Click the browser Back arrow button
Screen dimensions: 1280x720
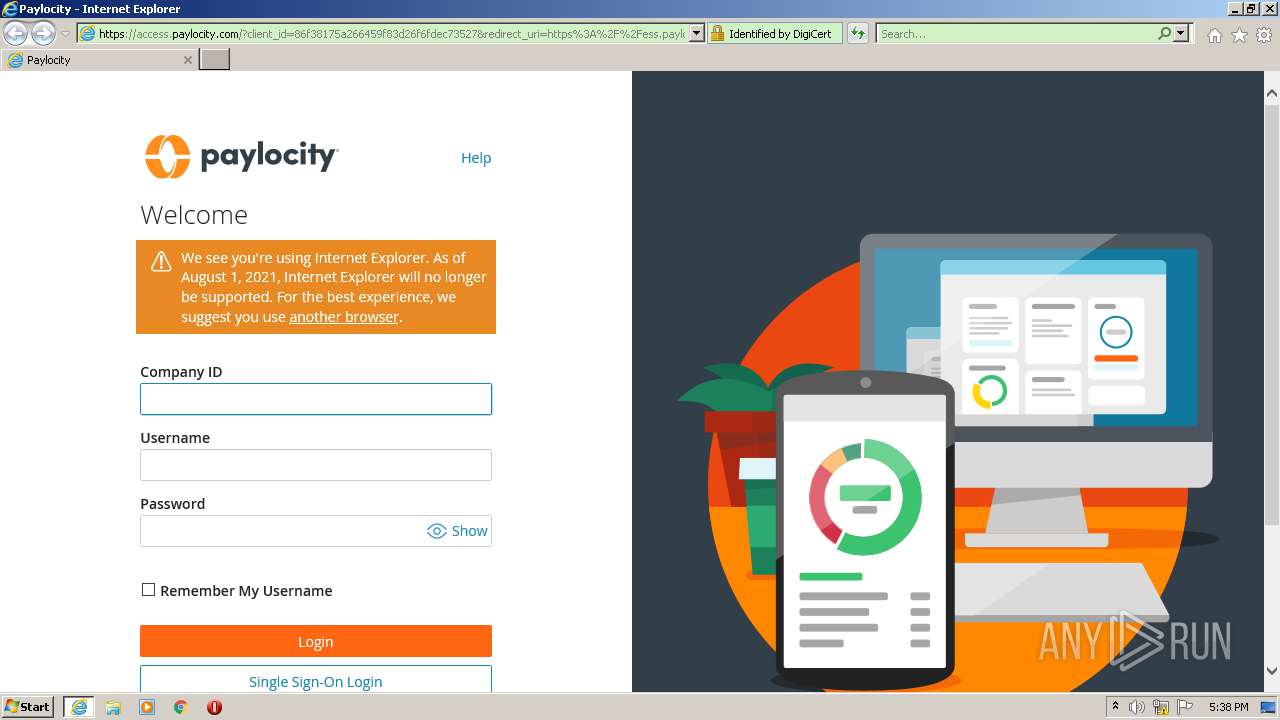tap(16, 33)
